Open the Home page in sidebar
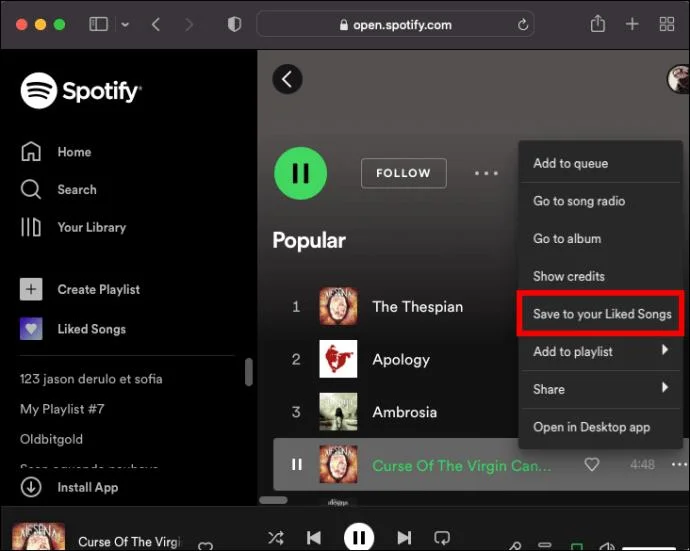 click(x=56, y=152)
